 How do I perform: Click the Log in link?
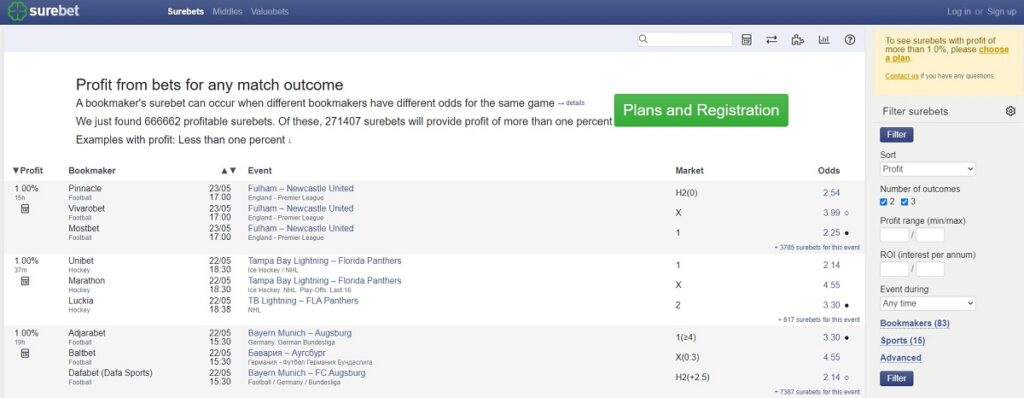pyautogui.click(x=959, y=12)
